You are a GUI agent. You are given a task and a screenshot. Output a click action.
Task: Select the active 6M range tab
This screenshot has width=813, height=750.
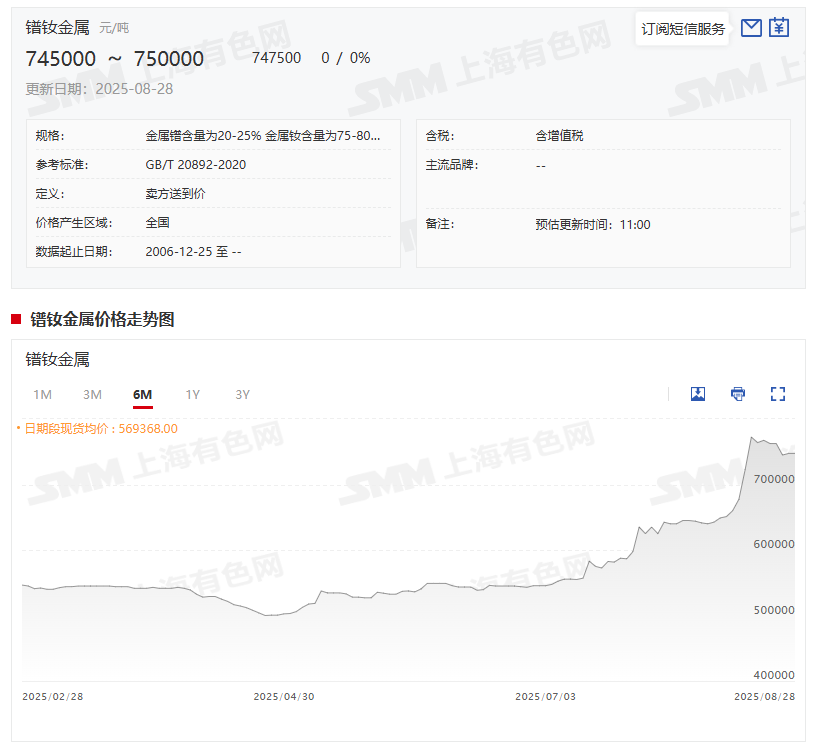(x=142, y=395)
